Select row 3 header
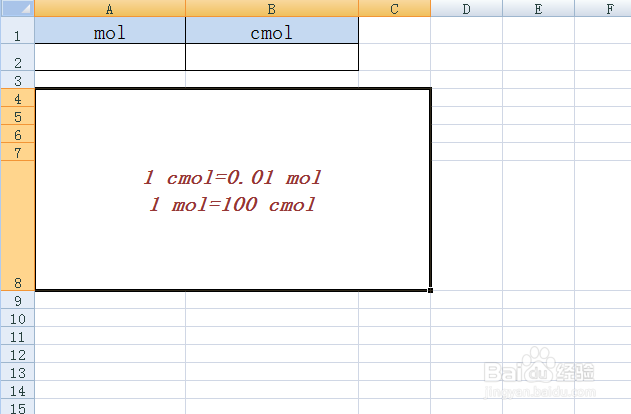 [x=17, y=80]
